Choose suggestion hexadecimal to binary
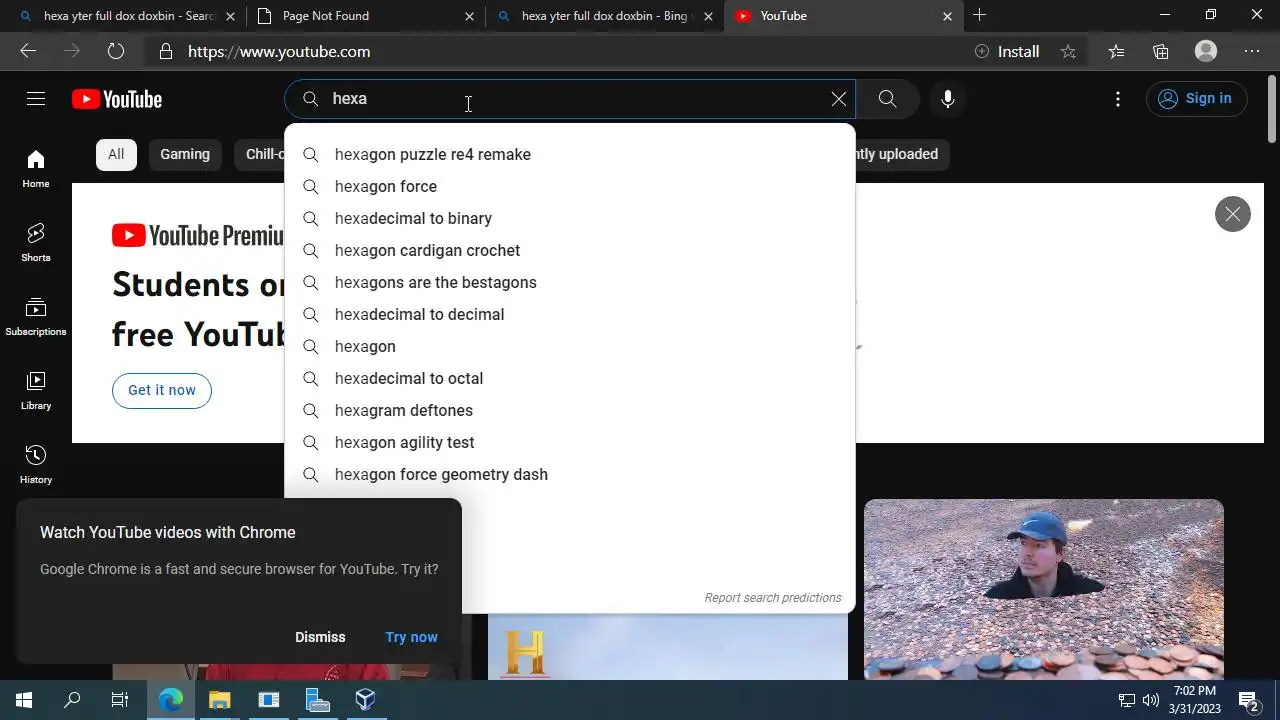 point(570,218)
